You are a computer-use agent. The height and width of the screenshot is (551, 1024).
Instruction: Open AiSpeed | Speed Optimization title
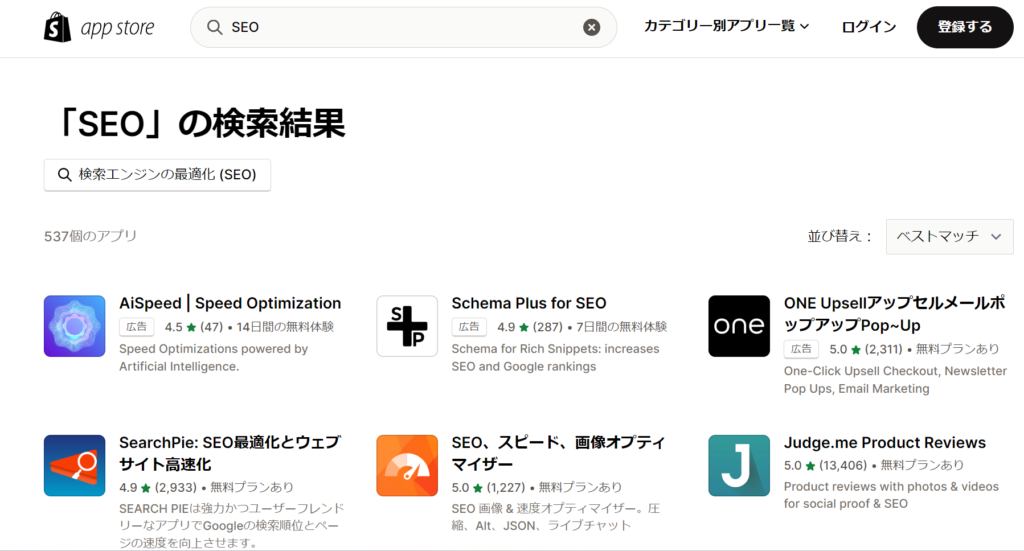coord(230,303)
